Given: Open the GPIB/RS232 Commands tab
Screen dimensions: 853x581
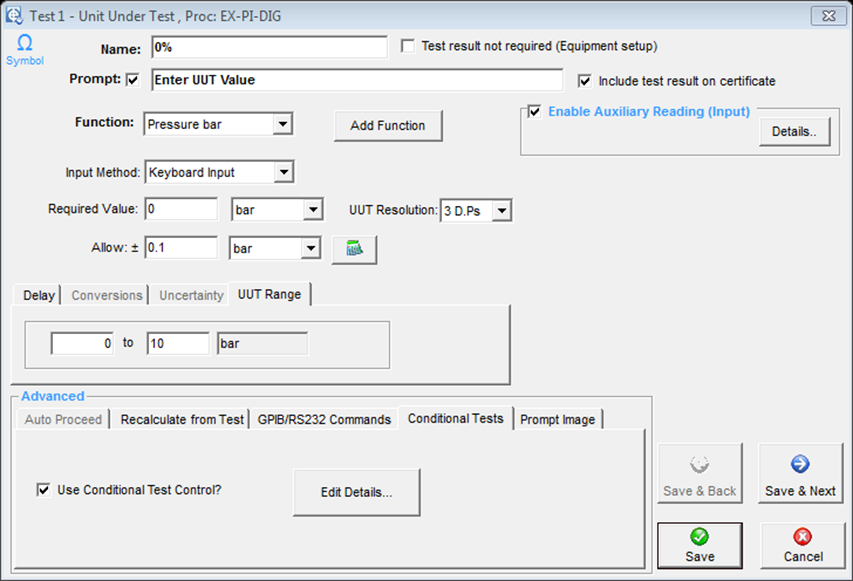Looking at the screenshot, I should 324,419.
